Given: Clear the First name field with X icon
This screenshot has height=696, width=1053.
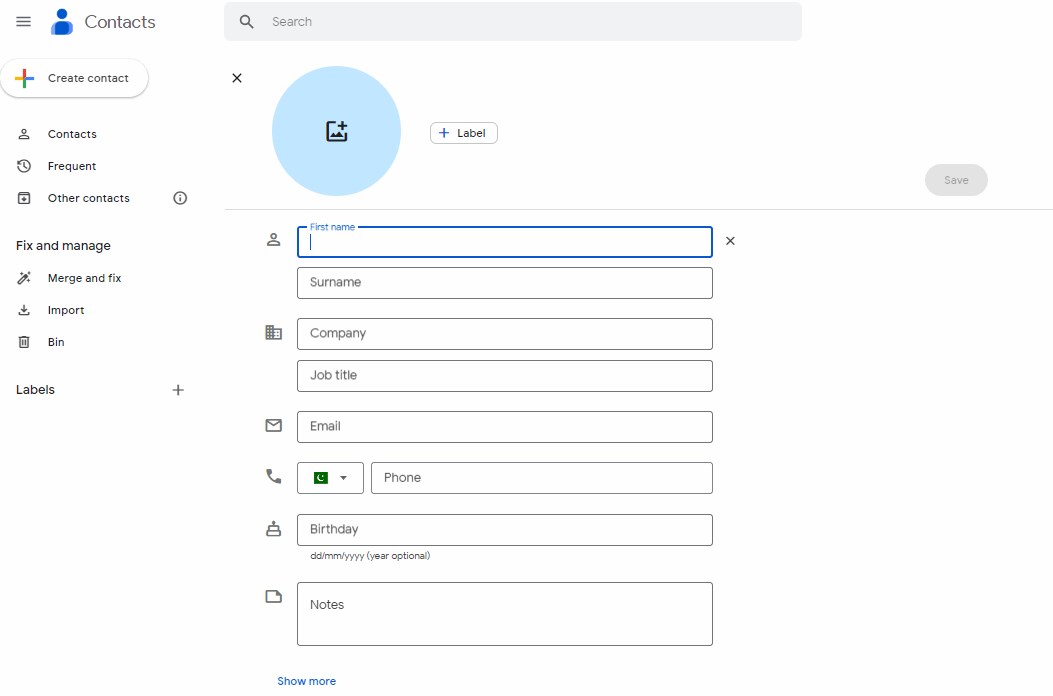Looking at the screenshot, I should click(730, 241).
